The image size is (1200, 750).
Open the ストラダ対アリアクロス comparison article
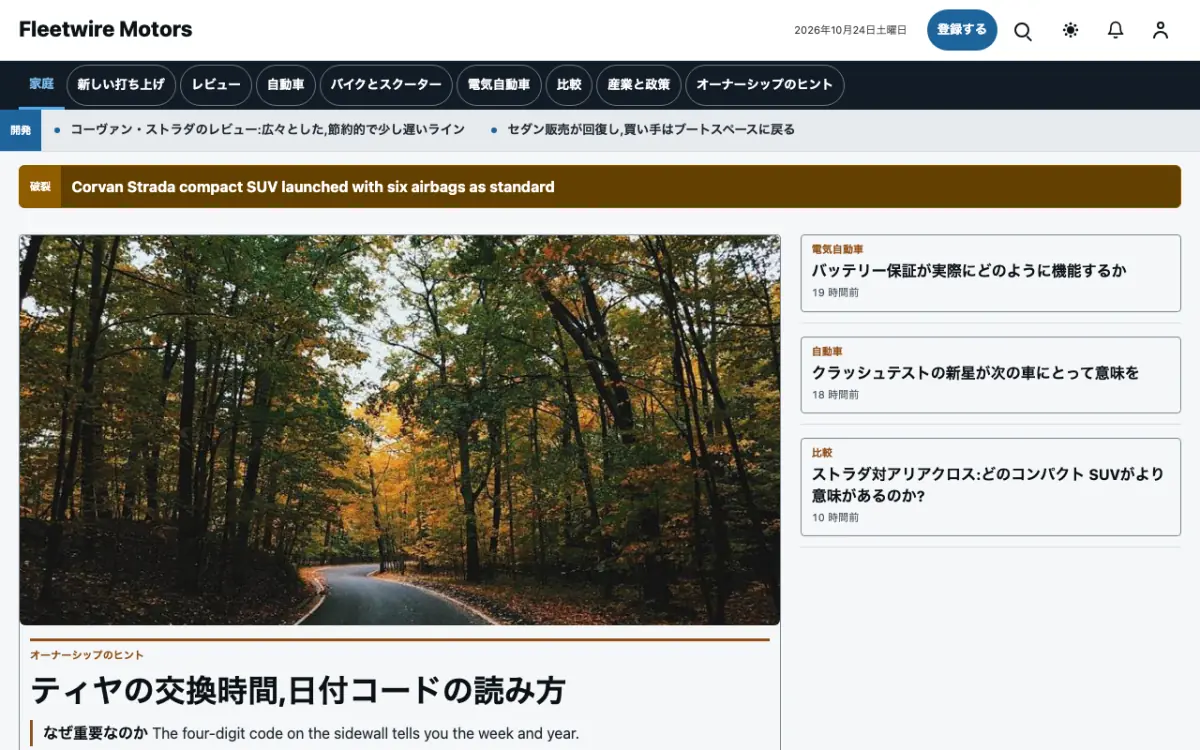[x=991, y=487]
